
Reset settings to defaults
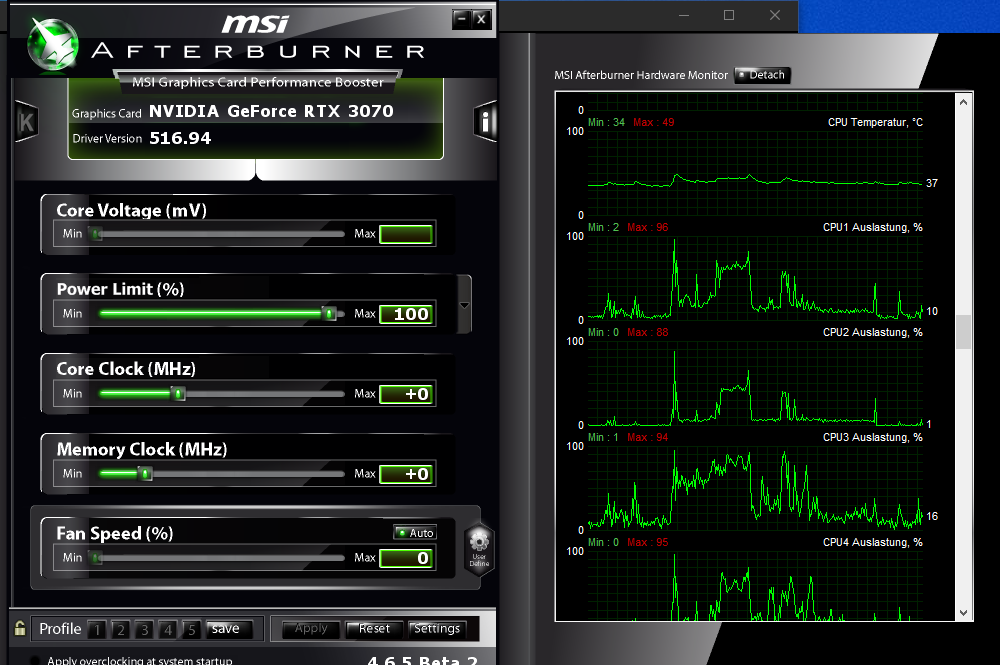click(374, 629)
